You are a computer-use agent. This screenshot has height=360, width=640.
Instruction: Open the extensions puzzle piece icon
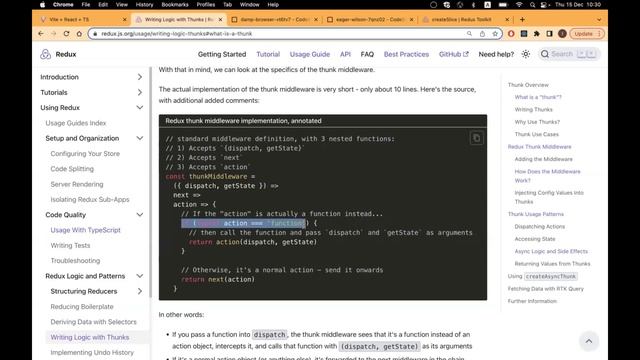537,34
